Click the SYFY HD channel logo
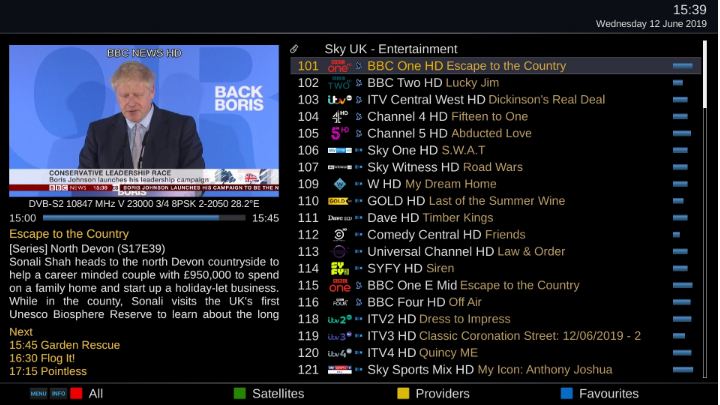Screen dimensions: 720x405 (x=339, y=269)
